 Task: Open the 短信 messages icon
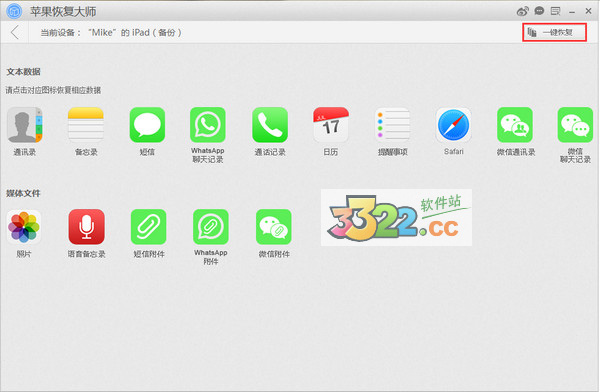147,125
